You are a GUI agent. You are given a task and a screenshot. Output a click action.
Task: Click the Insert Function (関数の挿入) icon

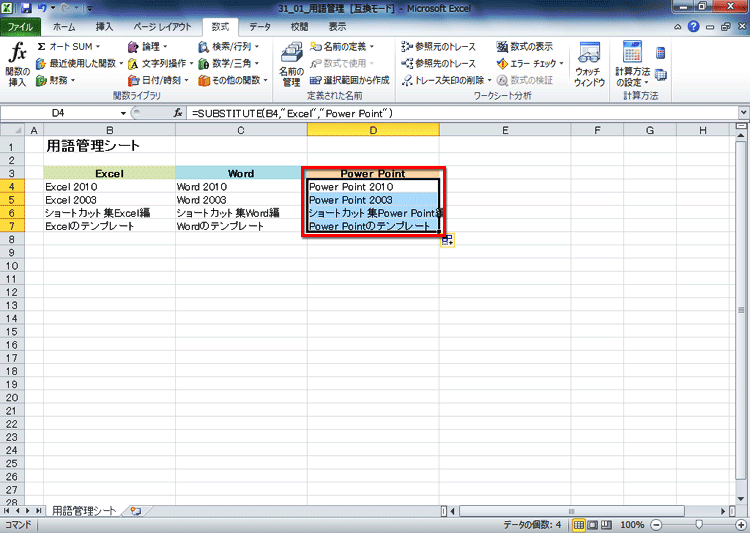(x=18, y=64)
